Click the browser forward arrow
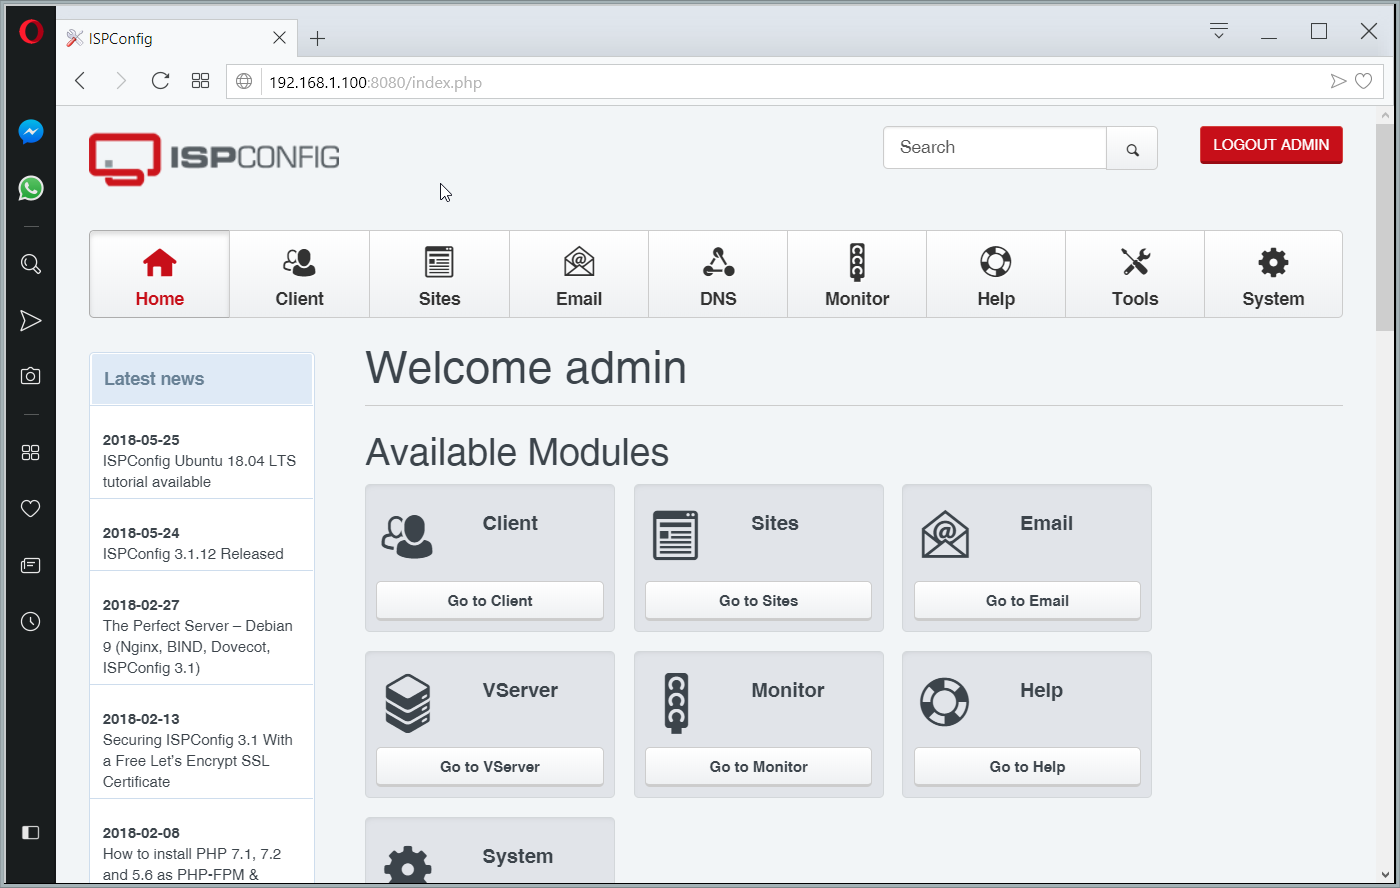The width and height of the screenshot is (1400, 888). tap(121, 81)
